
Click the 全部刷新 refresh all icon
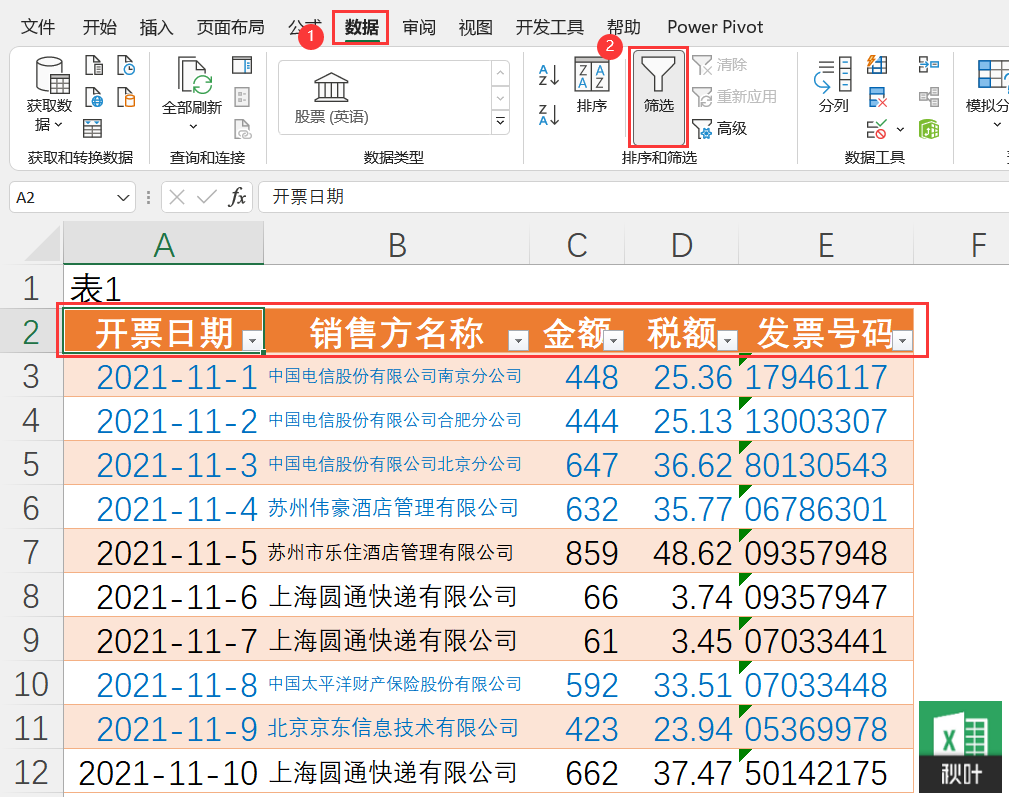tap(192, 75)
